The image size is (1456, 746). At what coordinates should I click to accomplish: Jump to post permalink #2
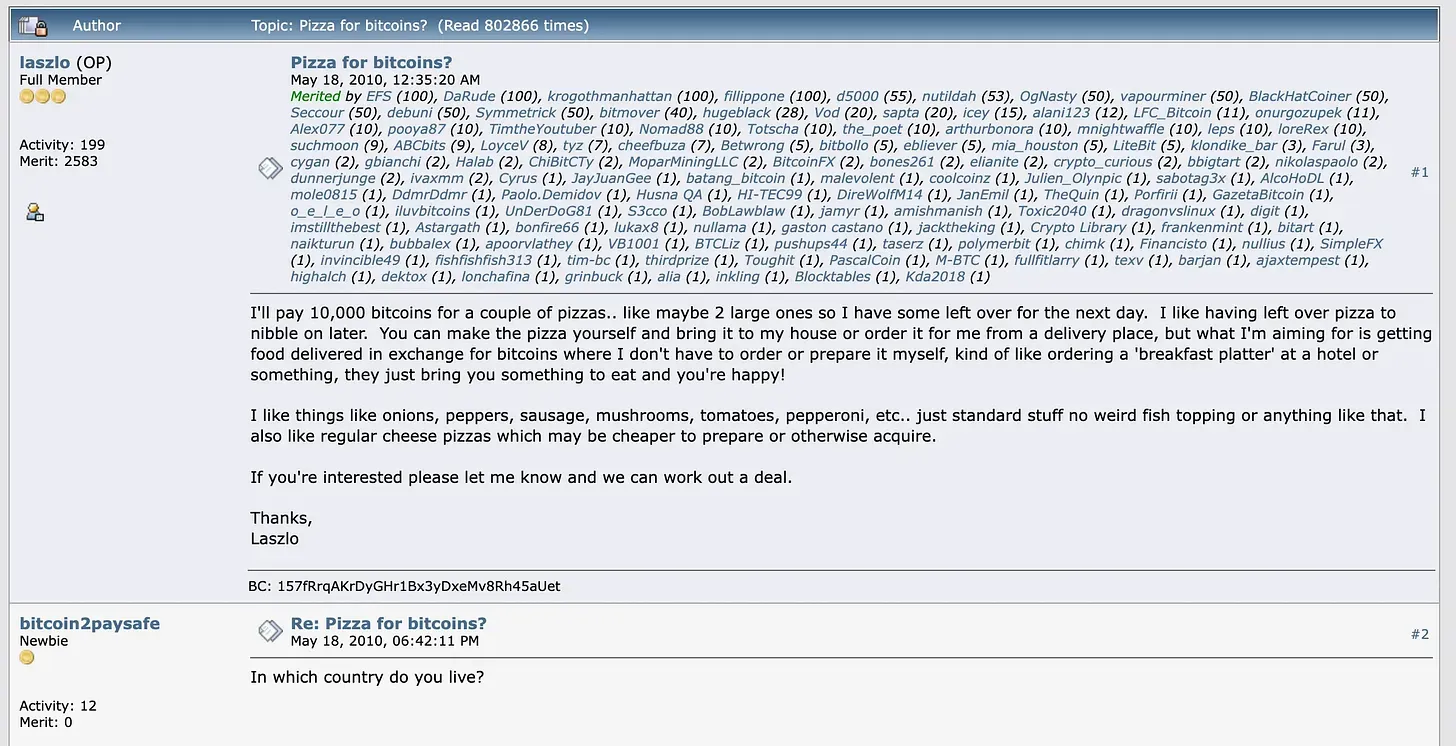(1420, 634)
